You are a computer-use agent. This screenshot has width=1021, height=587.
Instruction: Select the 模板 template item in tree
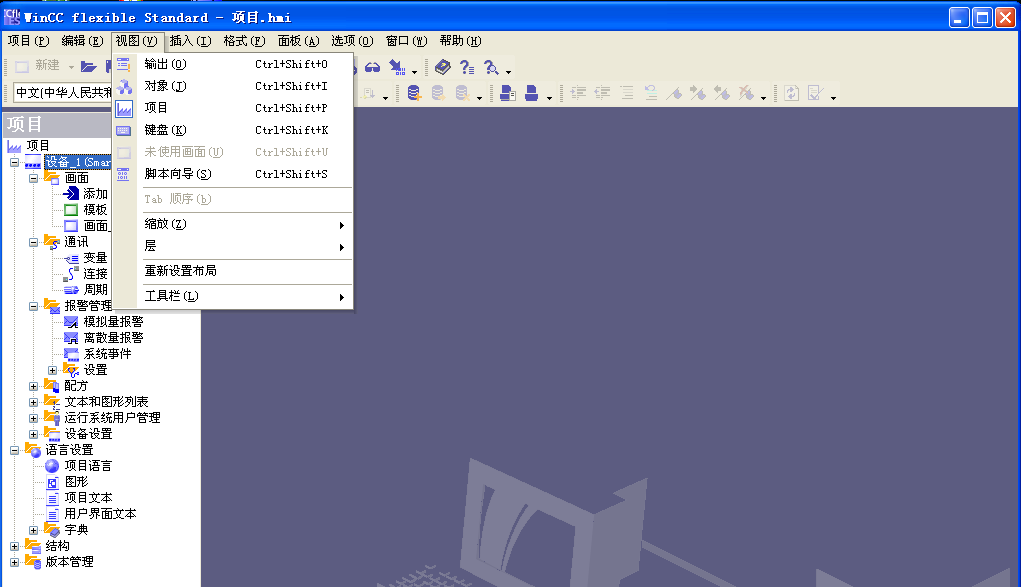(94, 210)
